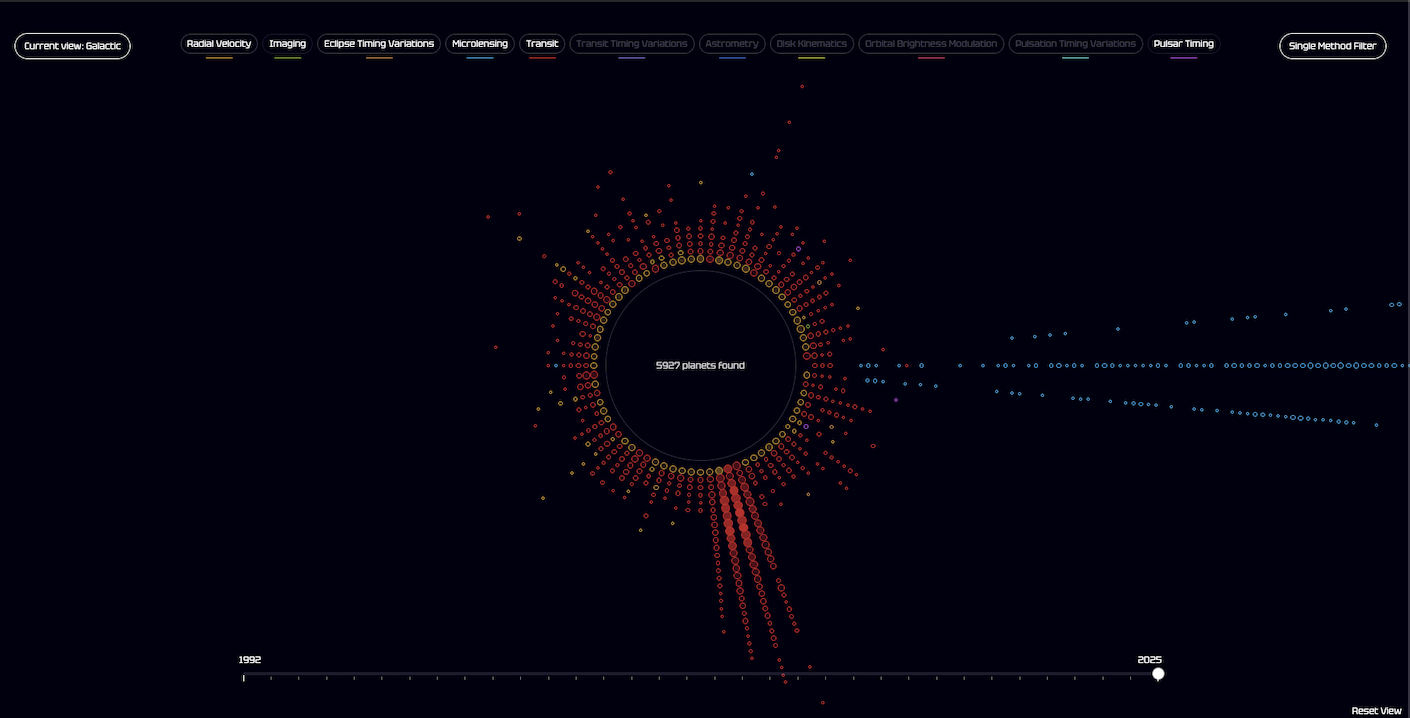Show Disk Kinematics planets
The width and height of the screenshot is (1410, 718).
[x=812, y=44]
